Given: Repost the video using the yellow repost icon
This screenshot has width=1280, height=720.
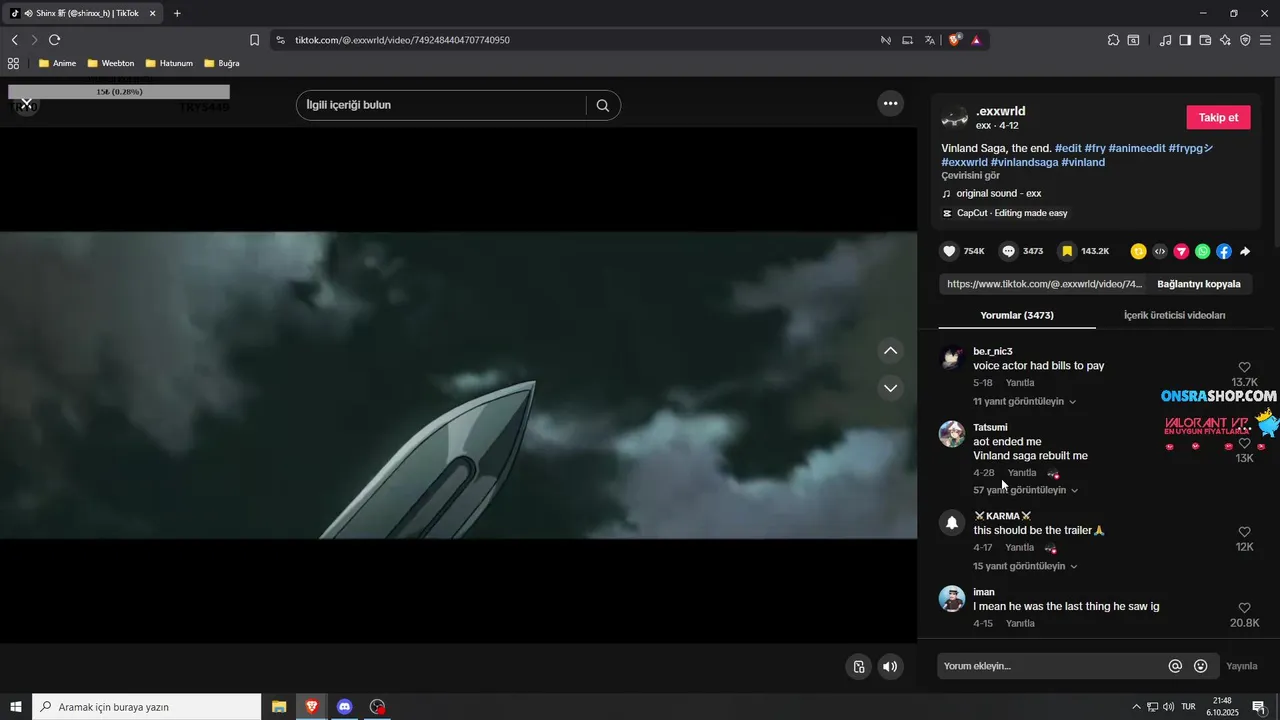Looking at the screenshot, I should [x=1138, y=252].
